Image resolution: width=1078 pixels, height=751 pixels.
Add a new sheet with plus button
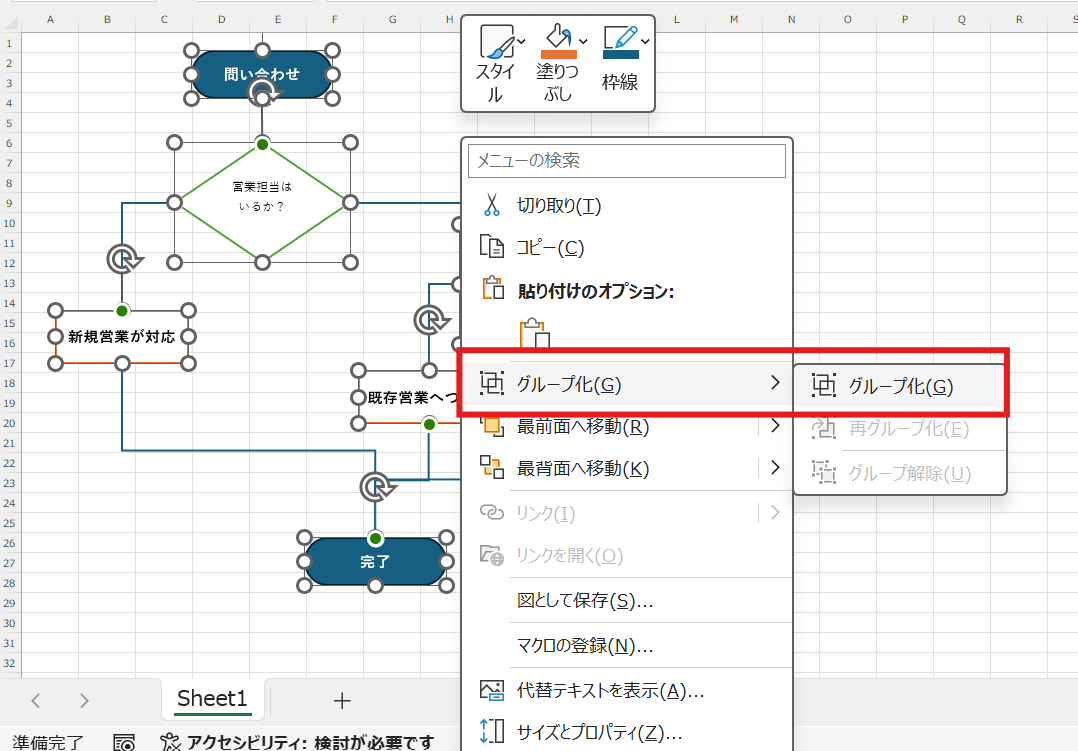[x=342, y=700]
